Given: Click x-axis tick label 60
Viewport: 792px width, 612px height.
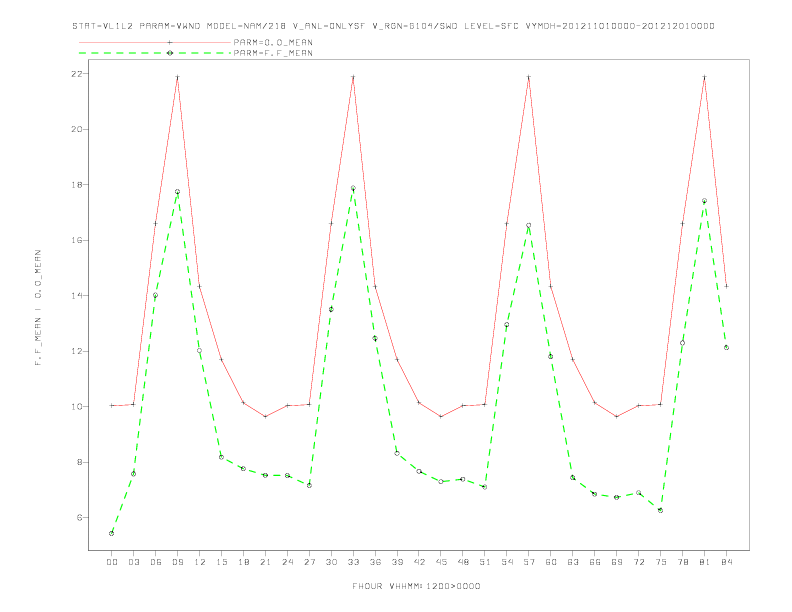Looking at the screenshot, I should (x=551, y=562).
